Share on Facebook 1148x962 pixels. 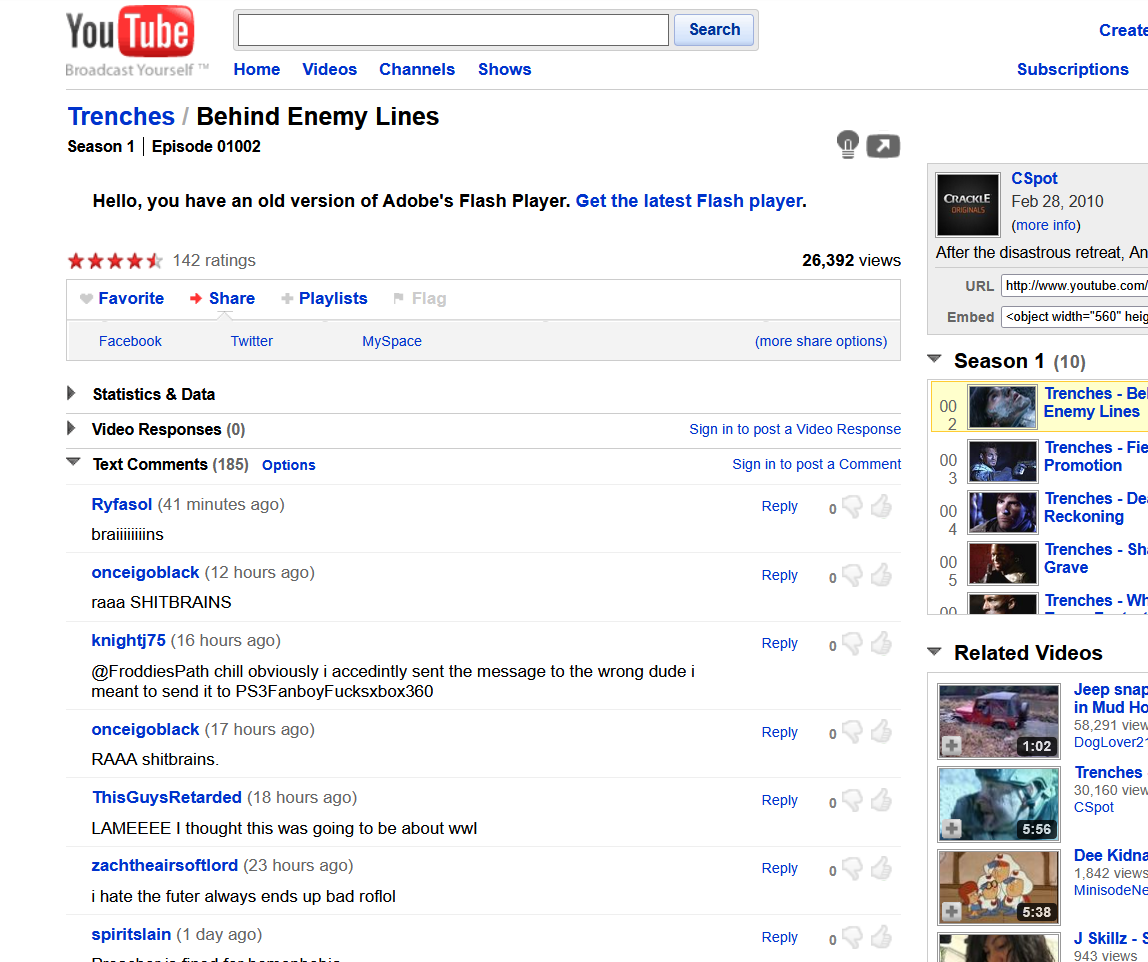tap(130, 341)
